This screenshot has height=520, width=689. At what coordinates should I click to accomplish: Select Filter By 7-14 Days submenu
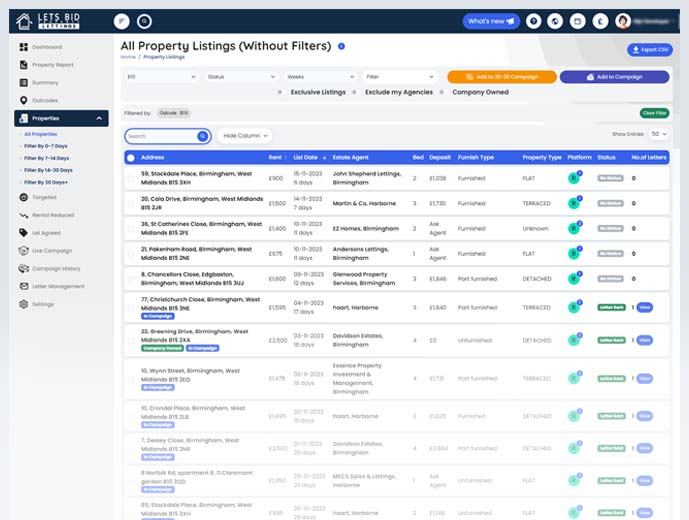click(46, 158)
